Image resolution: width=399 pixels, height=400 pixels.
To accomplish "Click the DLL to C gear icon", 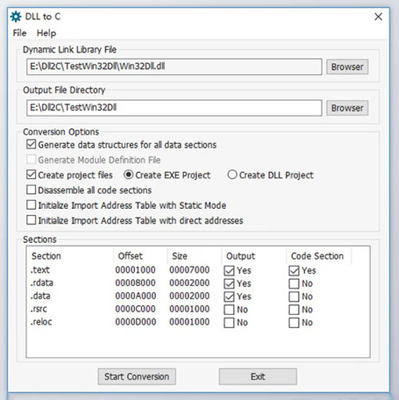I will (x=16, y=17).
